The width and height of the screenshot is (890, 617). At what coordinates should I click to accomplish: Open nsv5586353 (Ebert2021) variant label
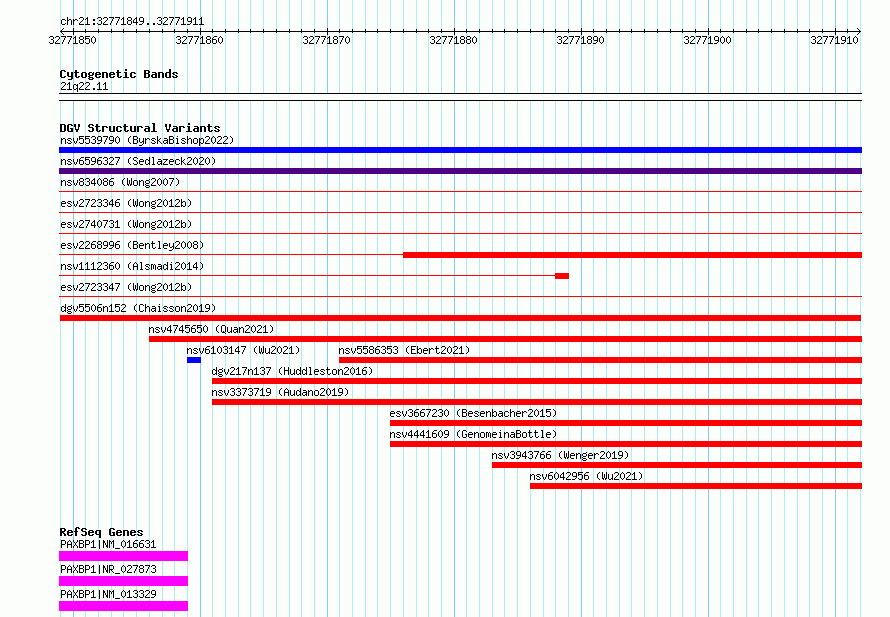click(404, 350)
